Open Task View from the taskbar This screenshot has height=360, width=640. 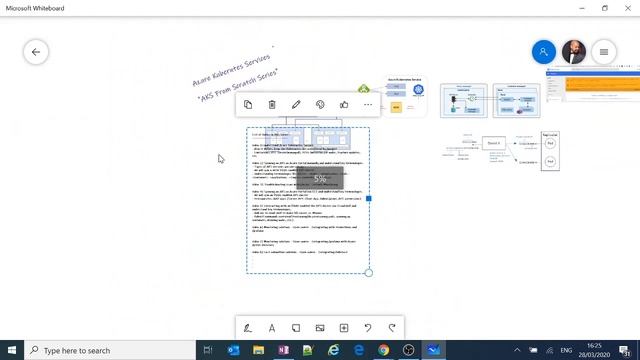click(x=208, y=350)
